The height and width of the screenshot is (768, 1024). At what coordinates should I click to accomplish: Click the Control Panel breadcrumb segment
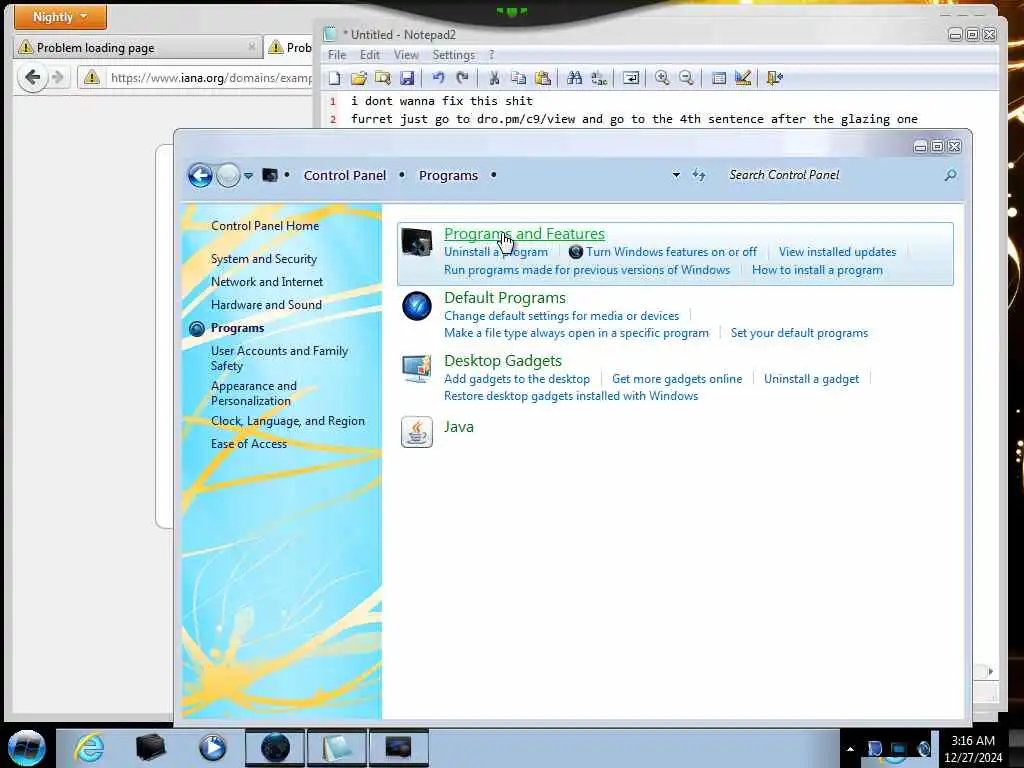345,176
